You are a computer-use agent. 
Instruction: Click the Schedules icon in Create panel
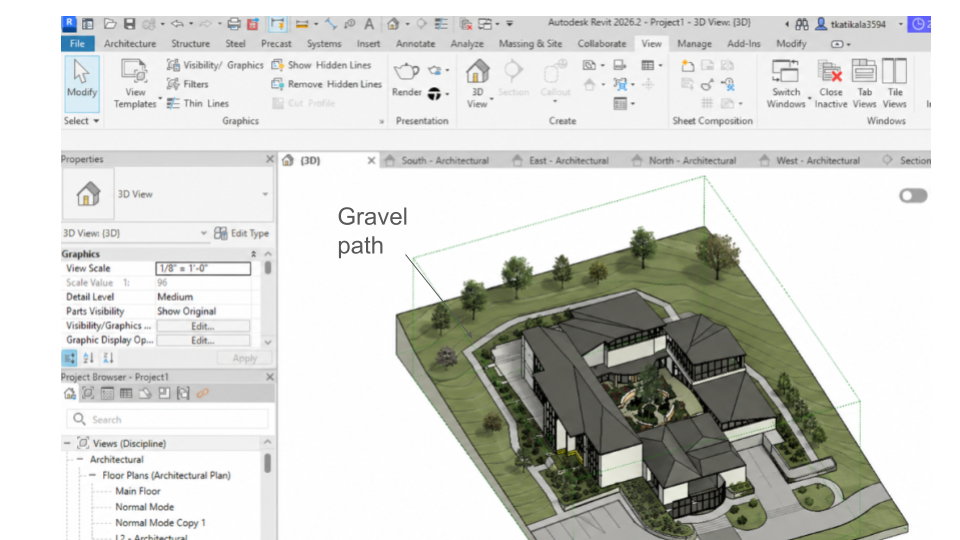click(x=647, y=65)
